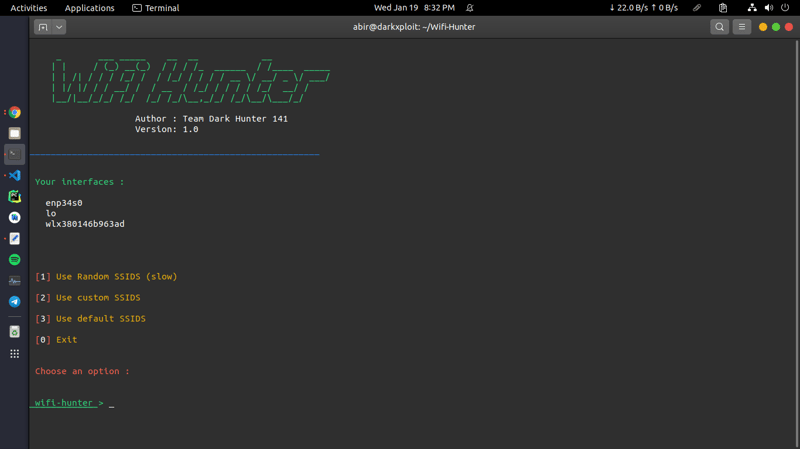Open a new terminal tab
This screenshot has height=449, width=800.
[x=43, y=27]
